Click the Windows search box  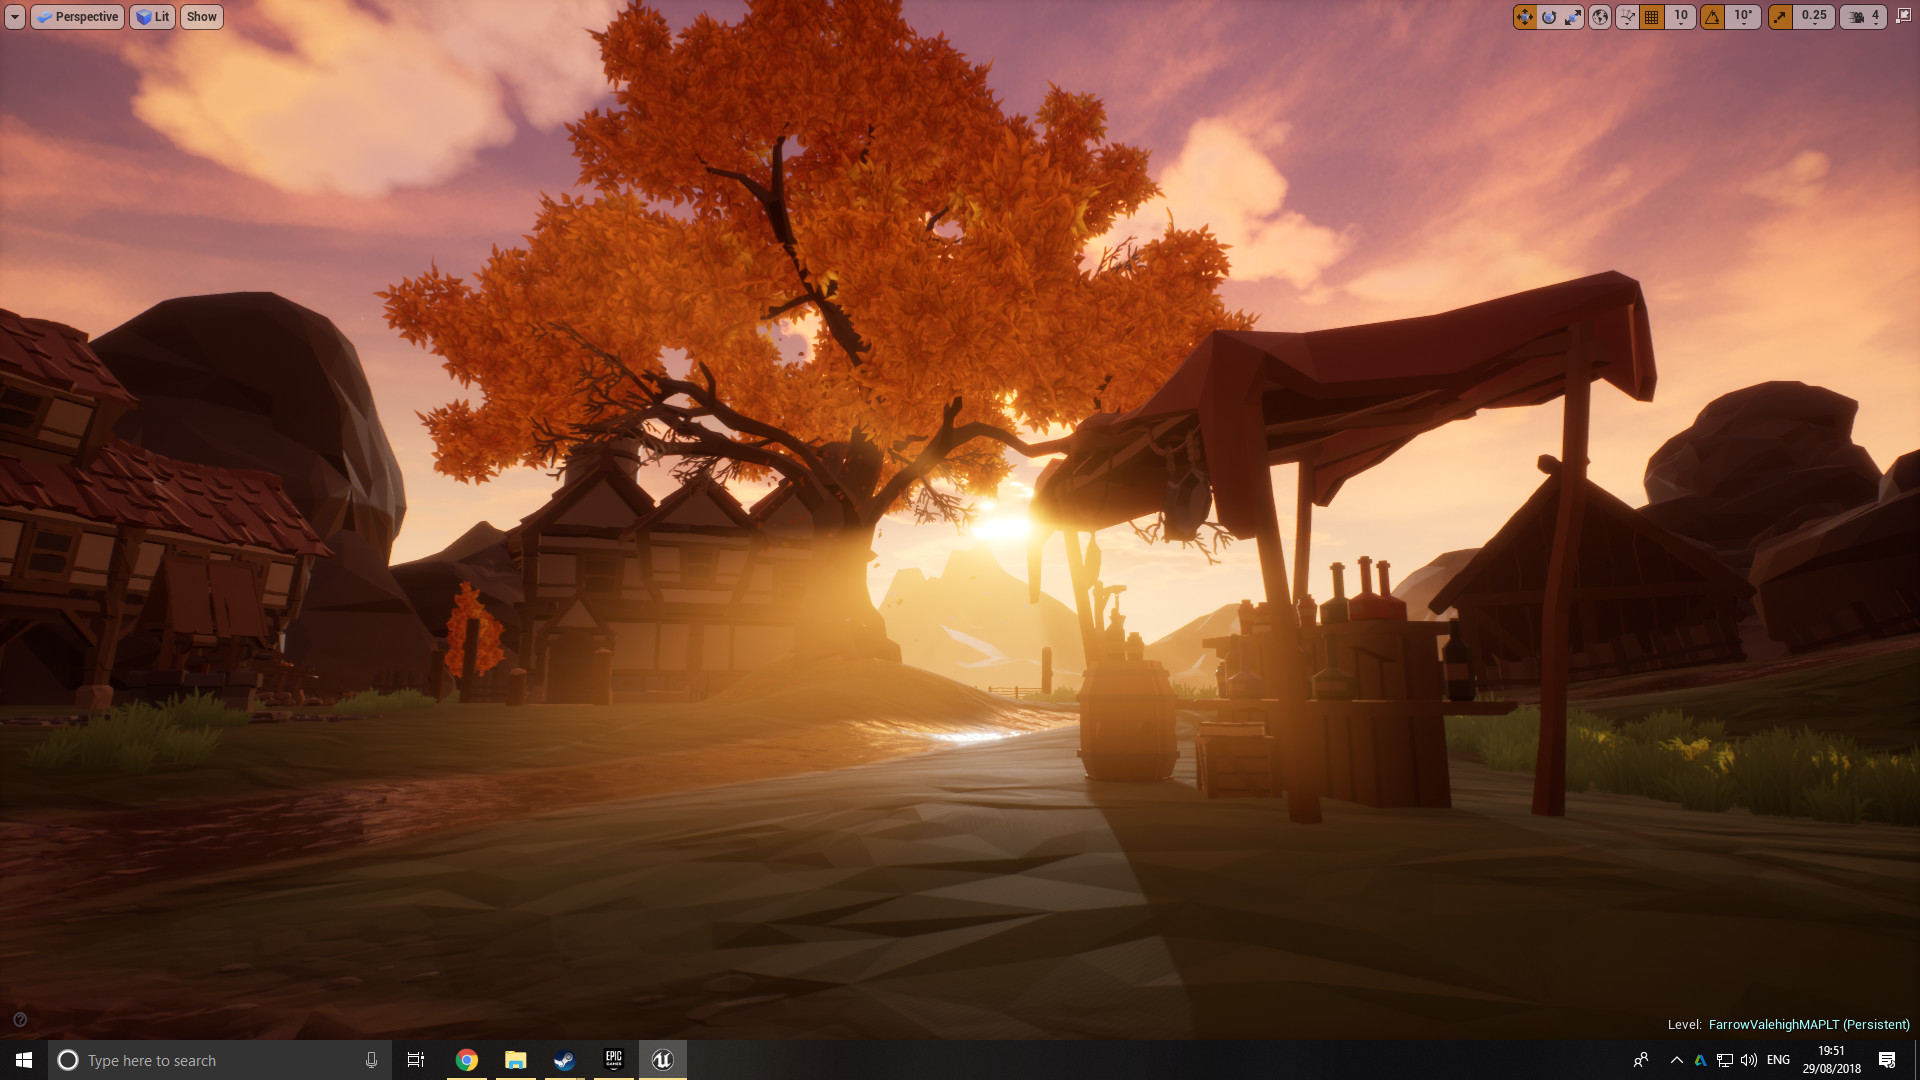200,1059
